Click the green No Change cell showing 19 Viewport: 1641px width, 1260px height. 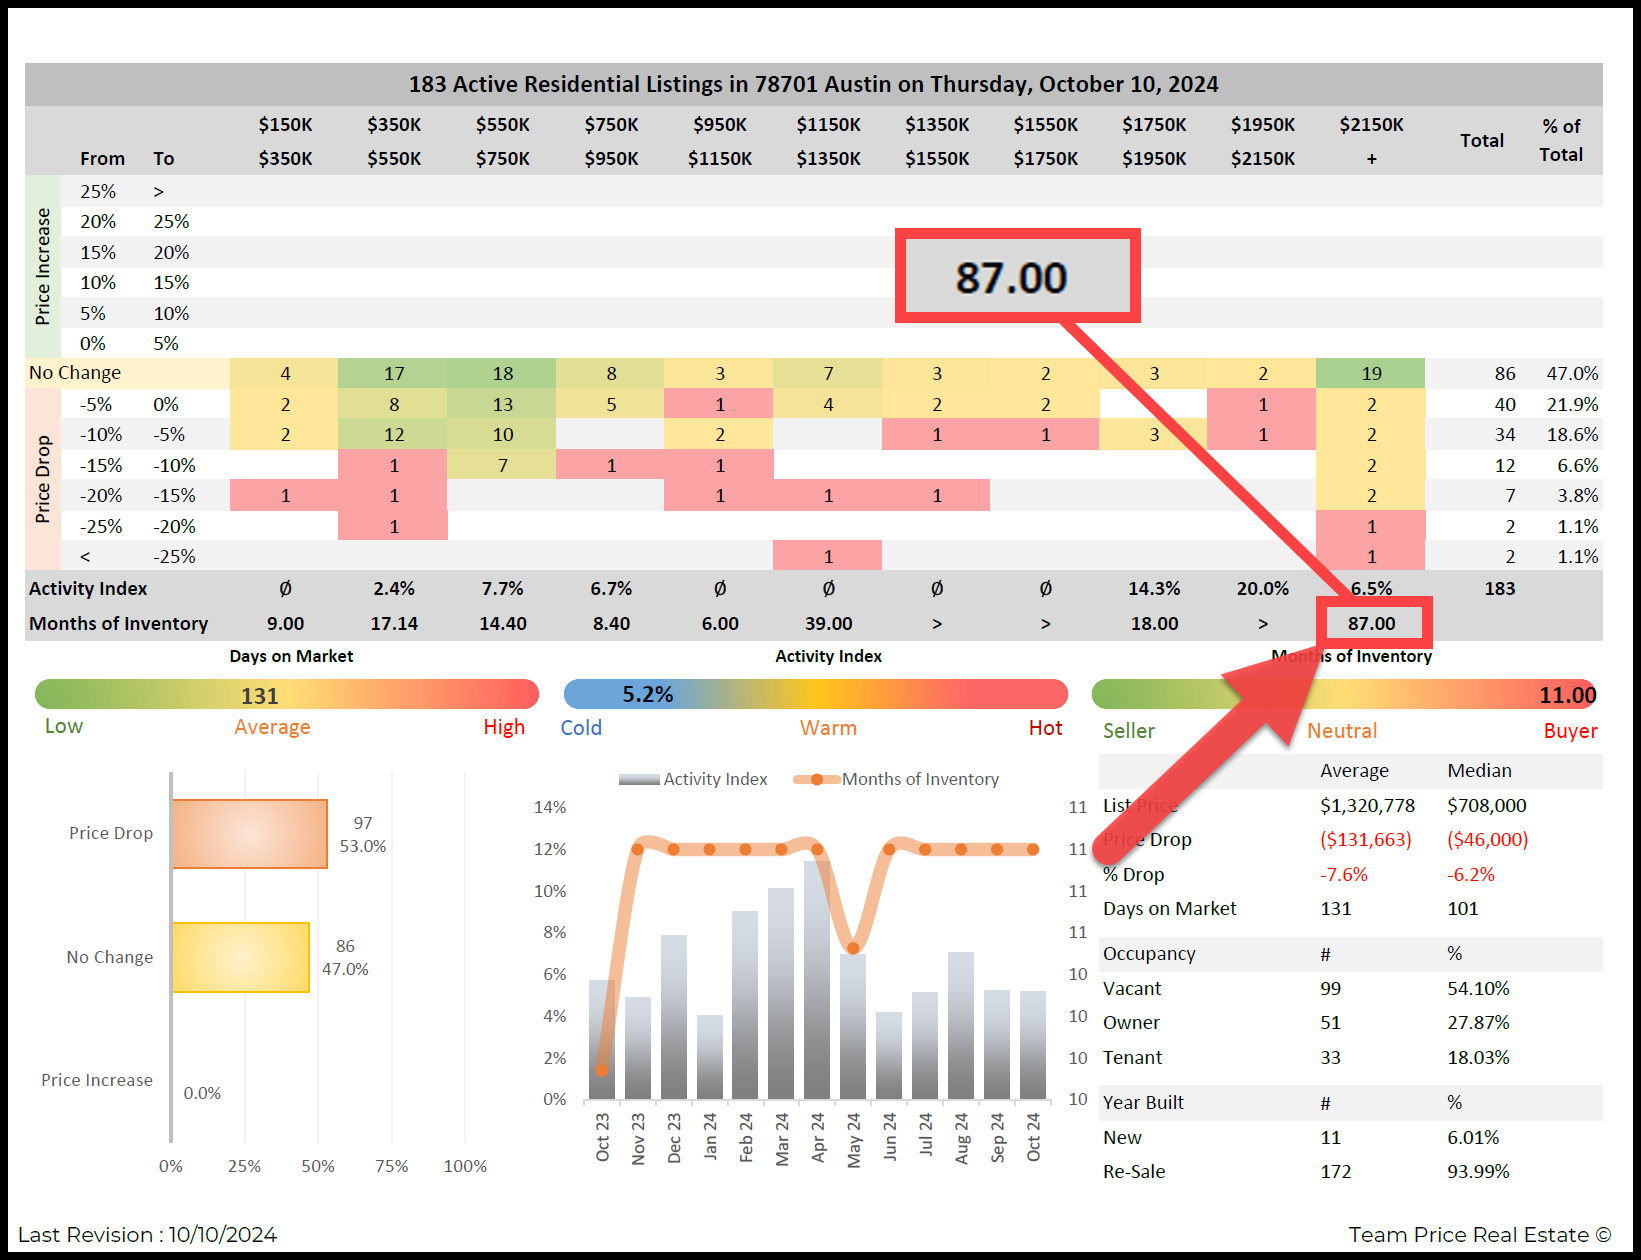(1370, 374)
